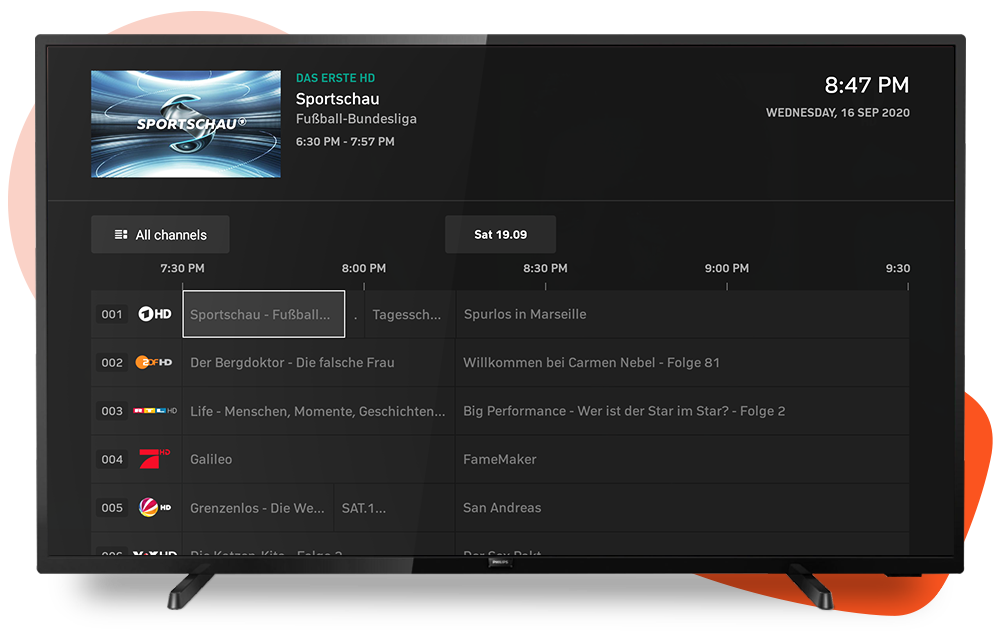Select the Tagesschau program cell
The width and height of the screenshot is (1000, 638).
[410, 314]
